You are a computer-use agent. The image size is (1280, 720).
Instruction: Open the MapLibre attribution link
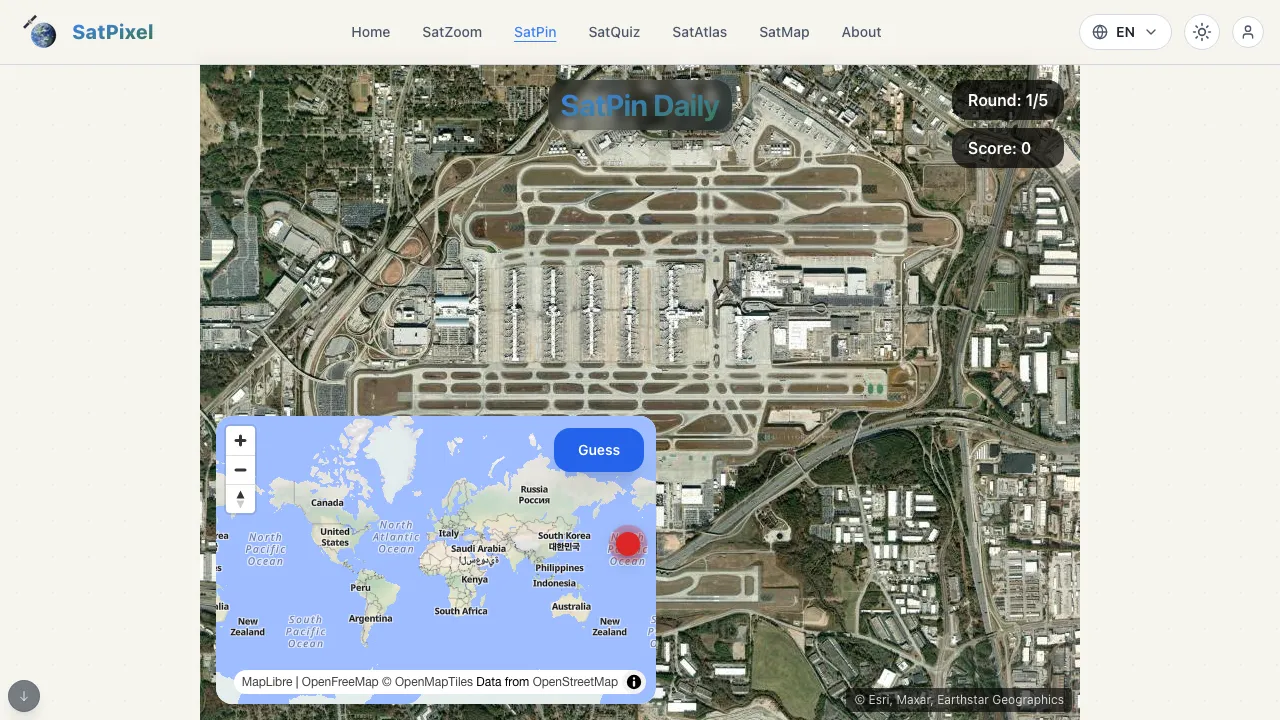267,682
